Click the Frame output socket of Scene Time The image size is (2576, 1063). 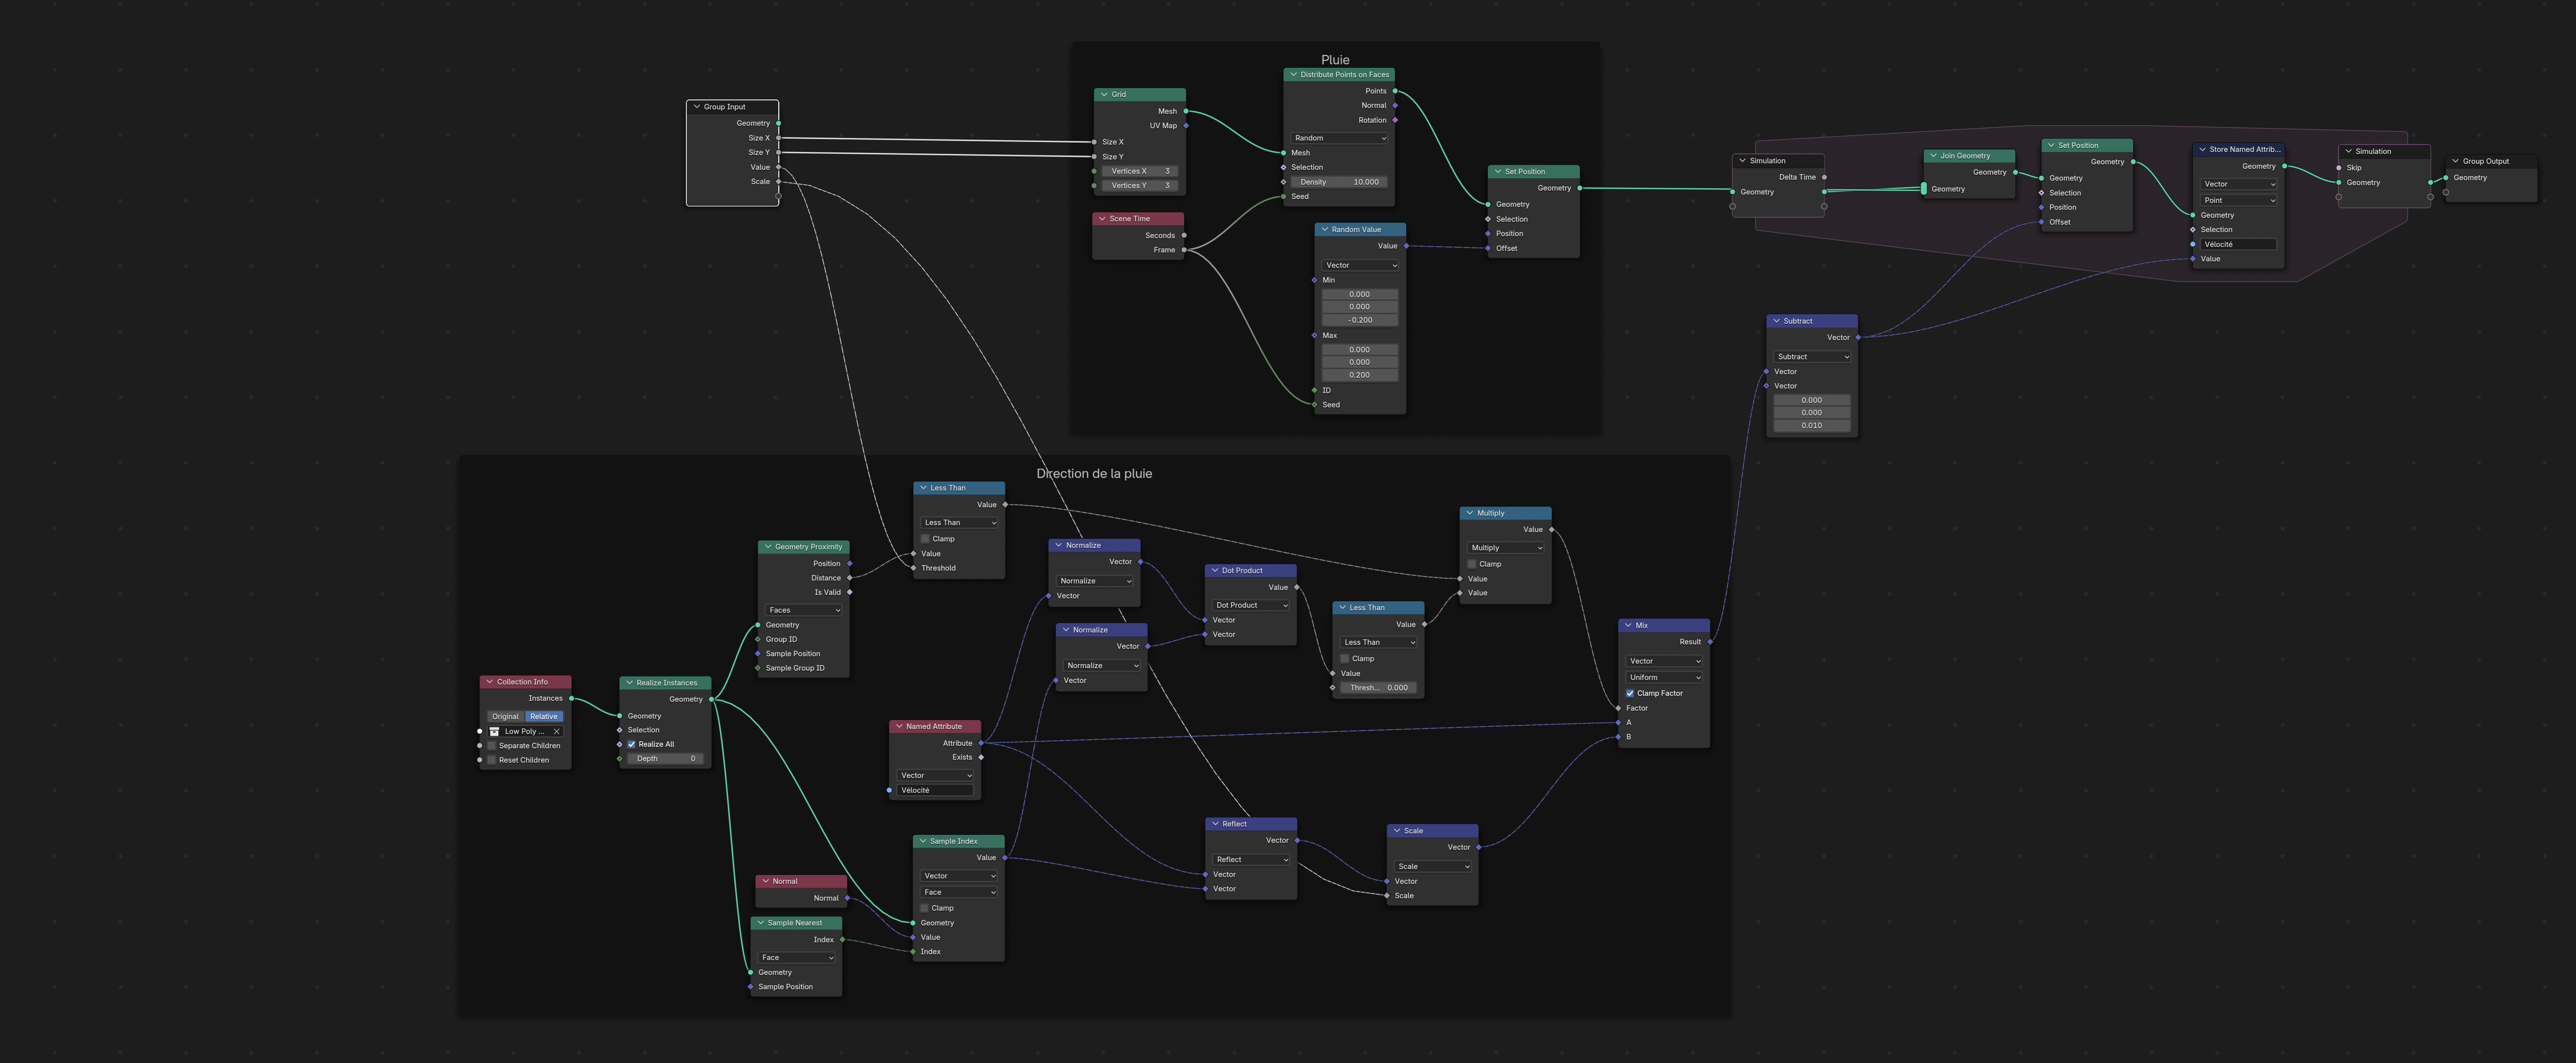[1184, 250]
